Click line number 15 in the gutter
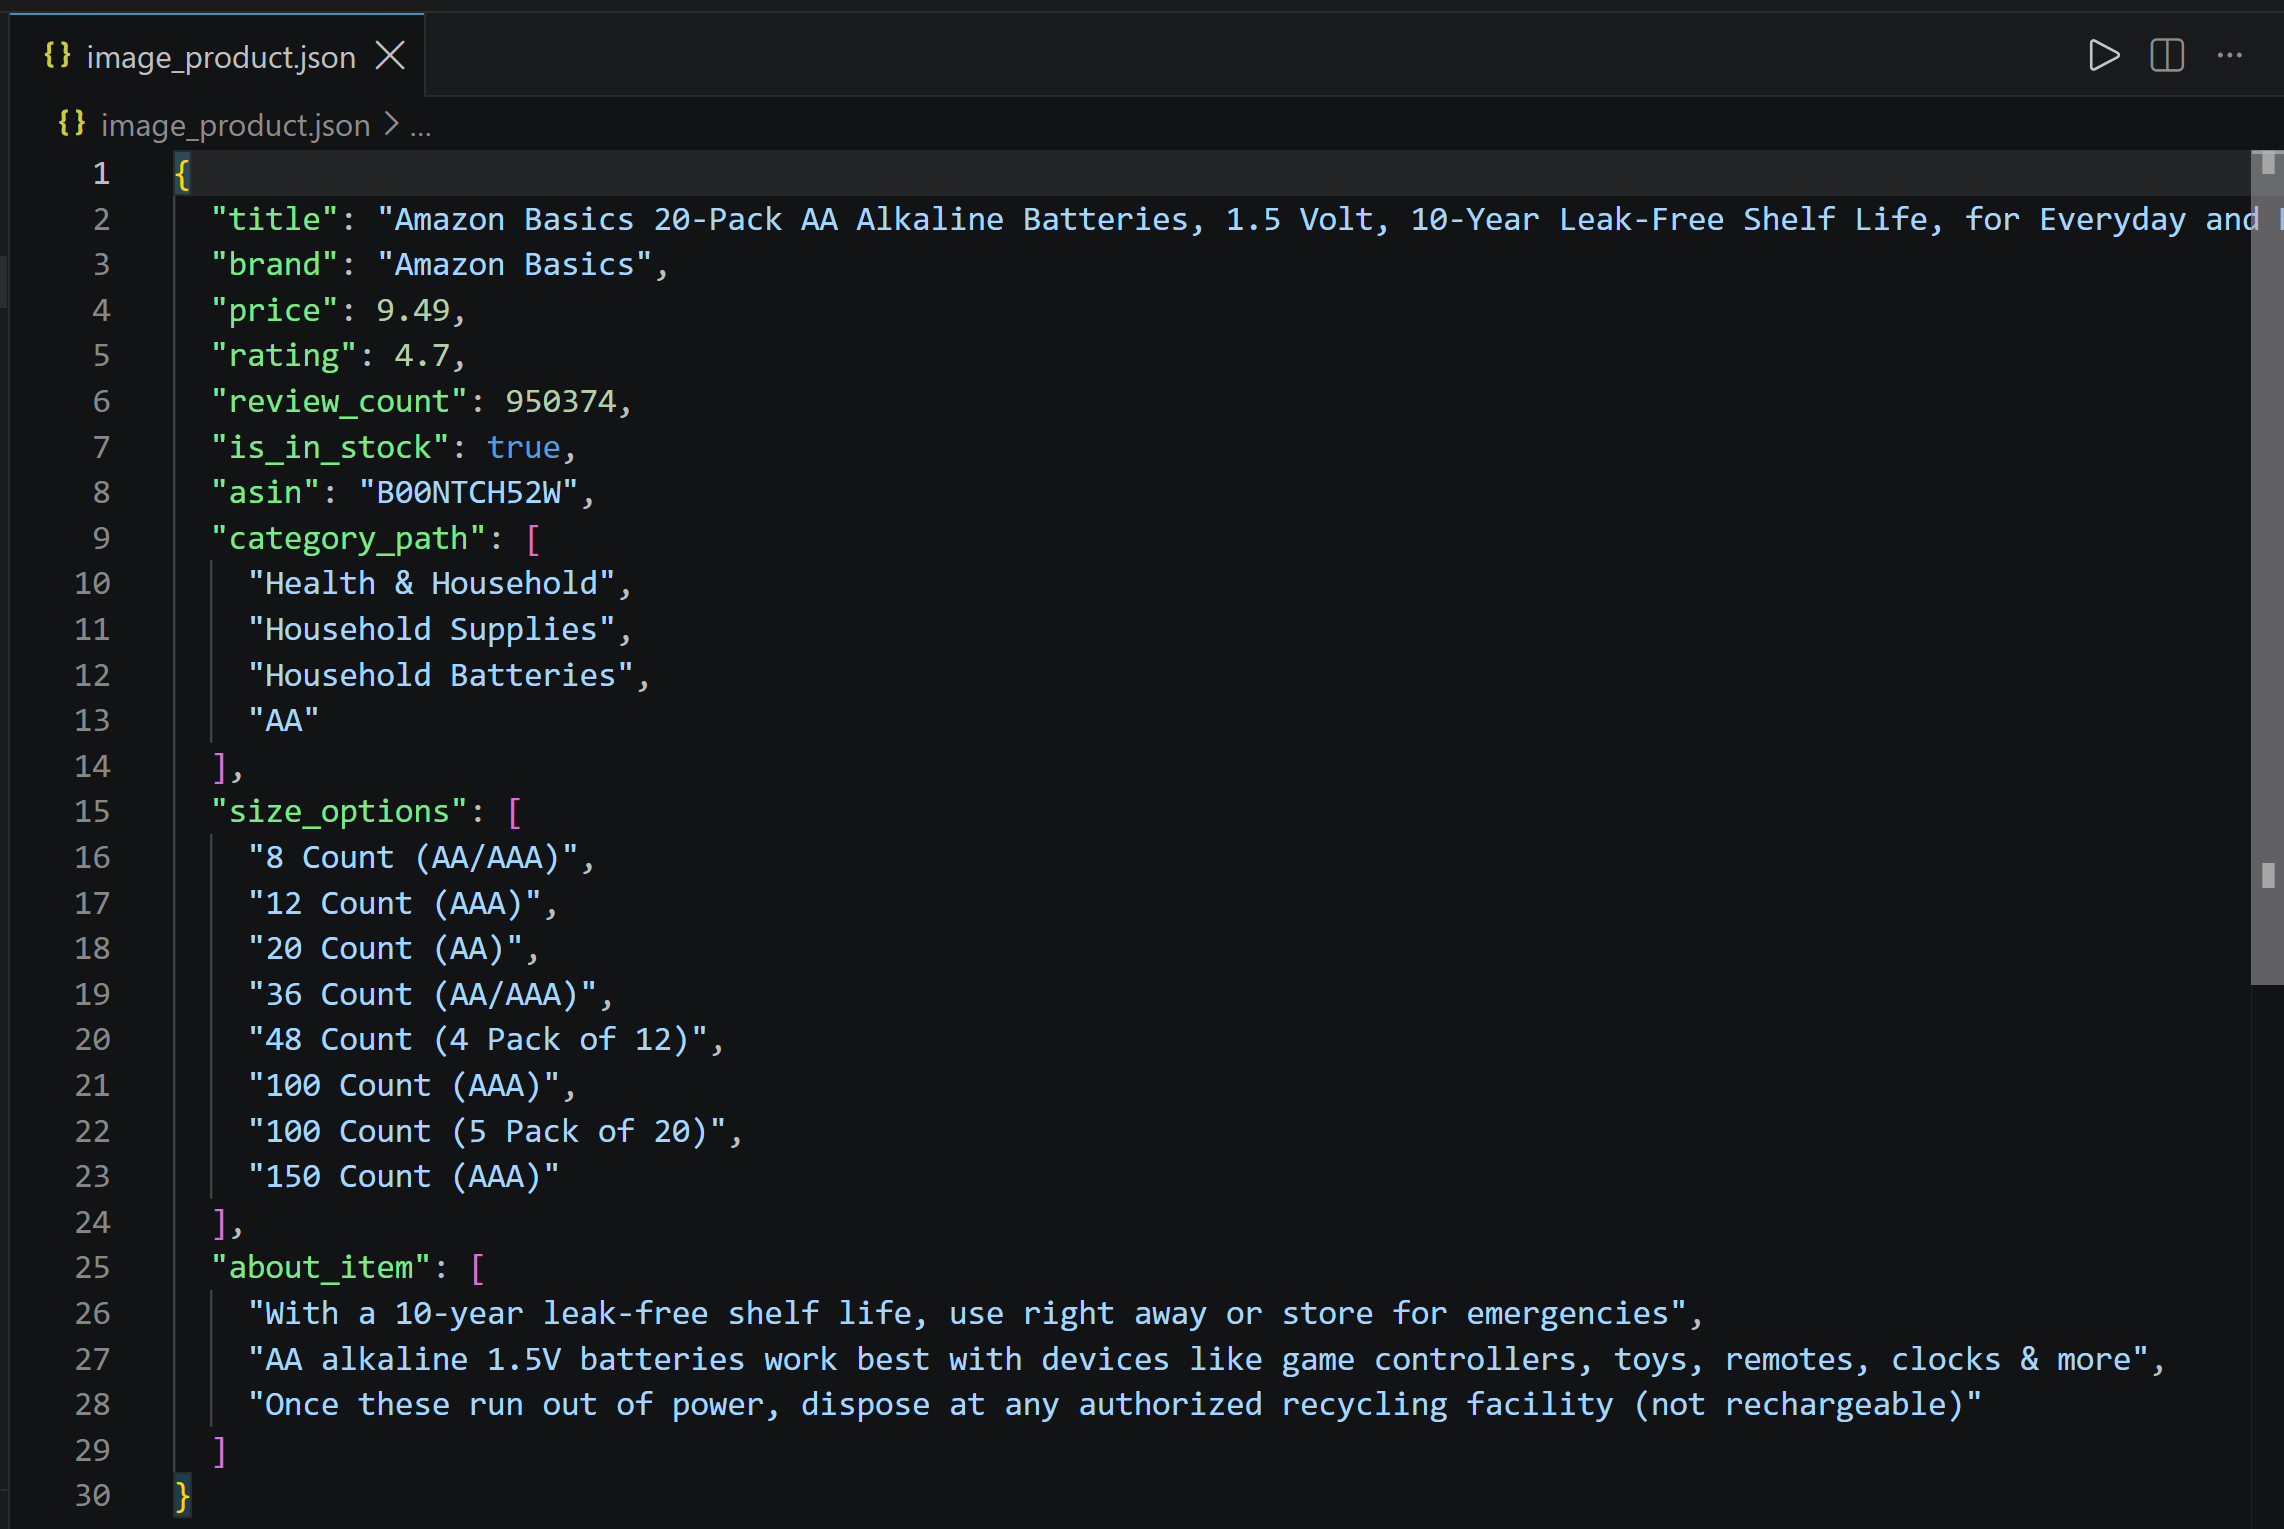 click(92, 811)
